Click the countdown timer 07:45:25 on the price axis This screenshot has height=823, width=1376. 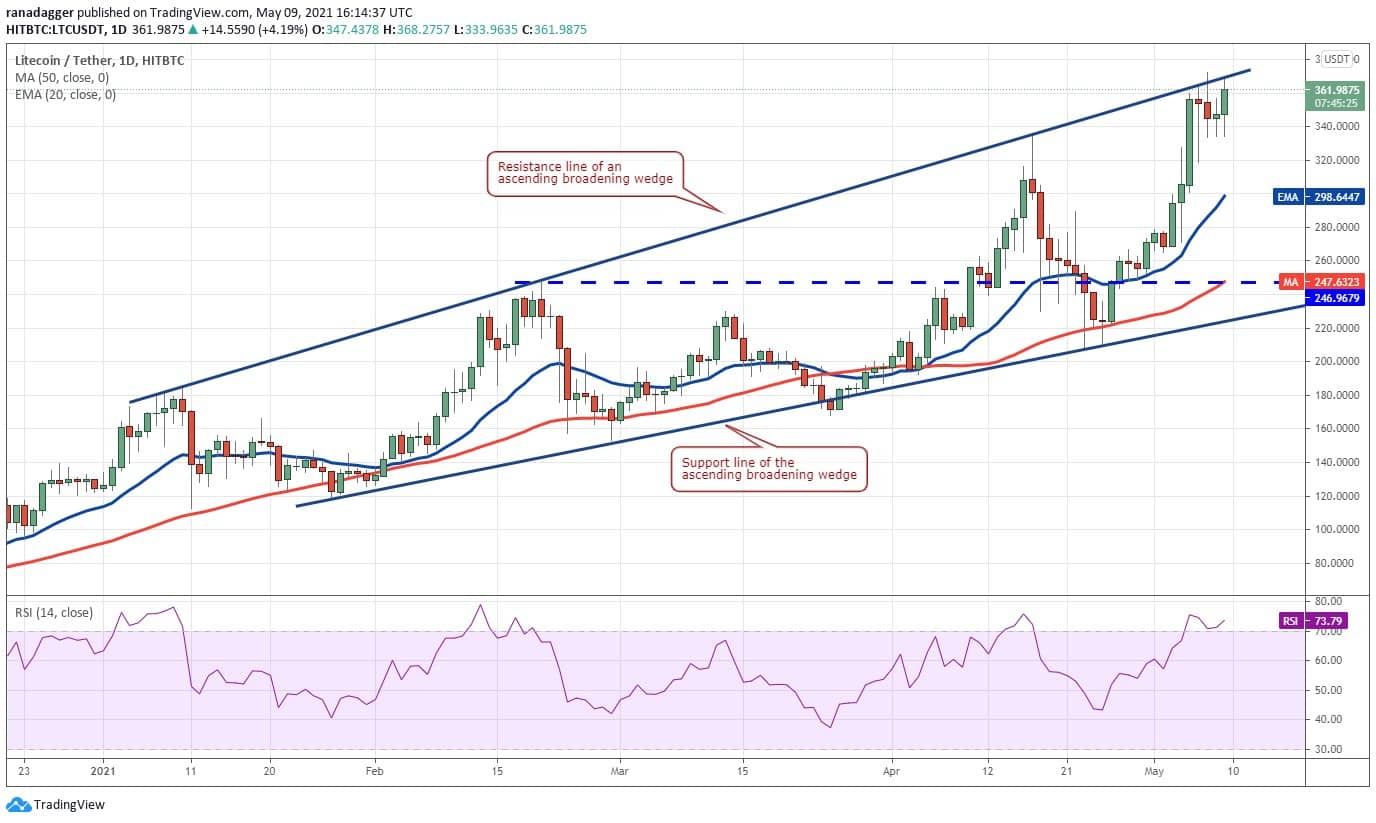(x=1337, y=102)
